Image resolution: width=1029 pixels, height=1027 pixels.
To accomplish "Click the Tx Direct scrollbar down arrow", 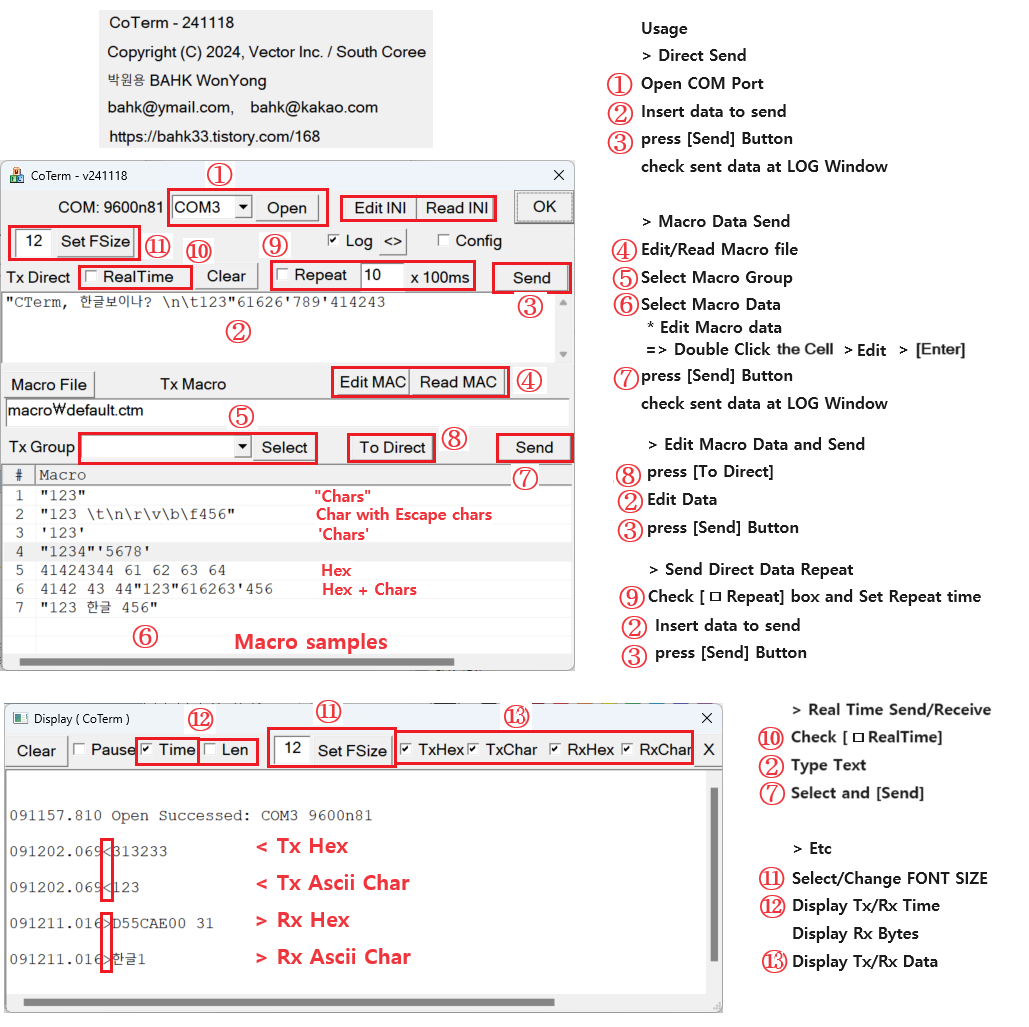I will (563, 354).
